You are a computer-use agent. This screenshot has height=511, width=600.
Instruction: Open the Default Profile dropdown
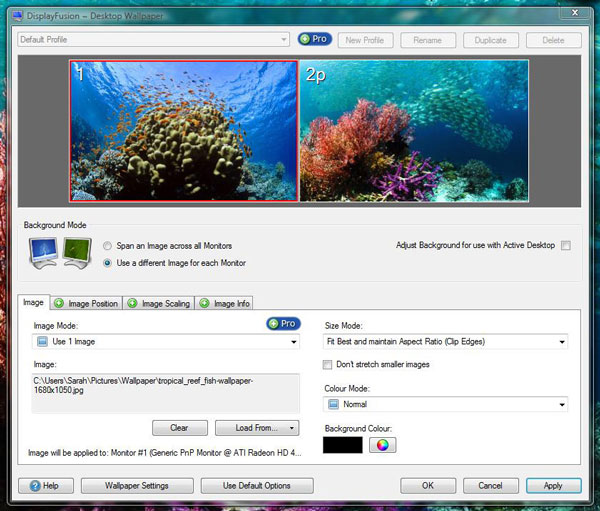click(153, 39)
